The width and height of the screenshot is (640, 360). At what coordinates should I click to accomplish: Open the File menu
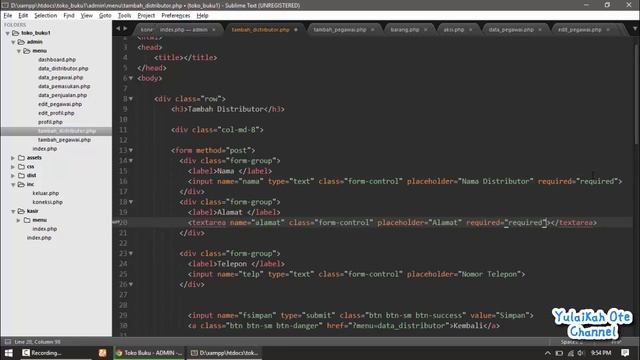[8, 16]
